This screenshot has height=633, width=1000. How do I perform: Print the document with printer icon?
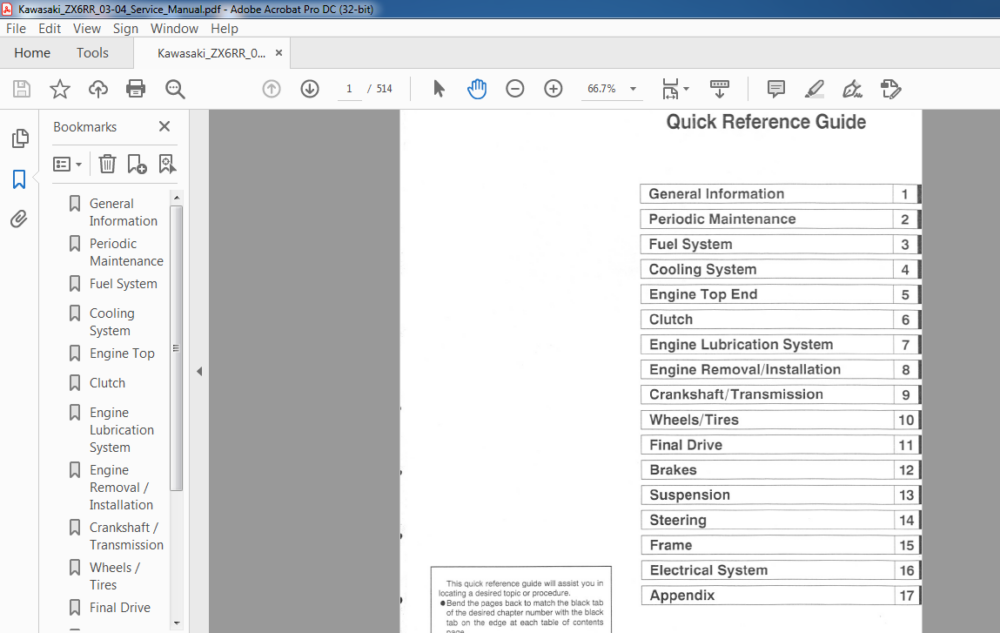pyautogui.click(x=136, y=89)
